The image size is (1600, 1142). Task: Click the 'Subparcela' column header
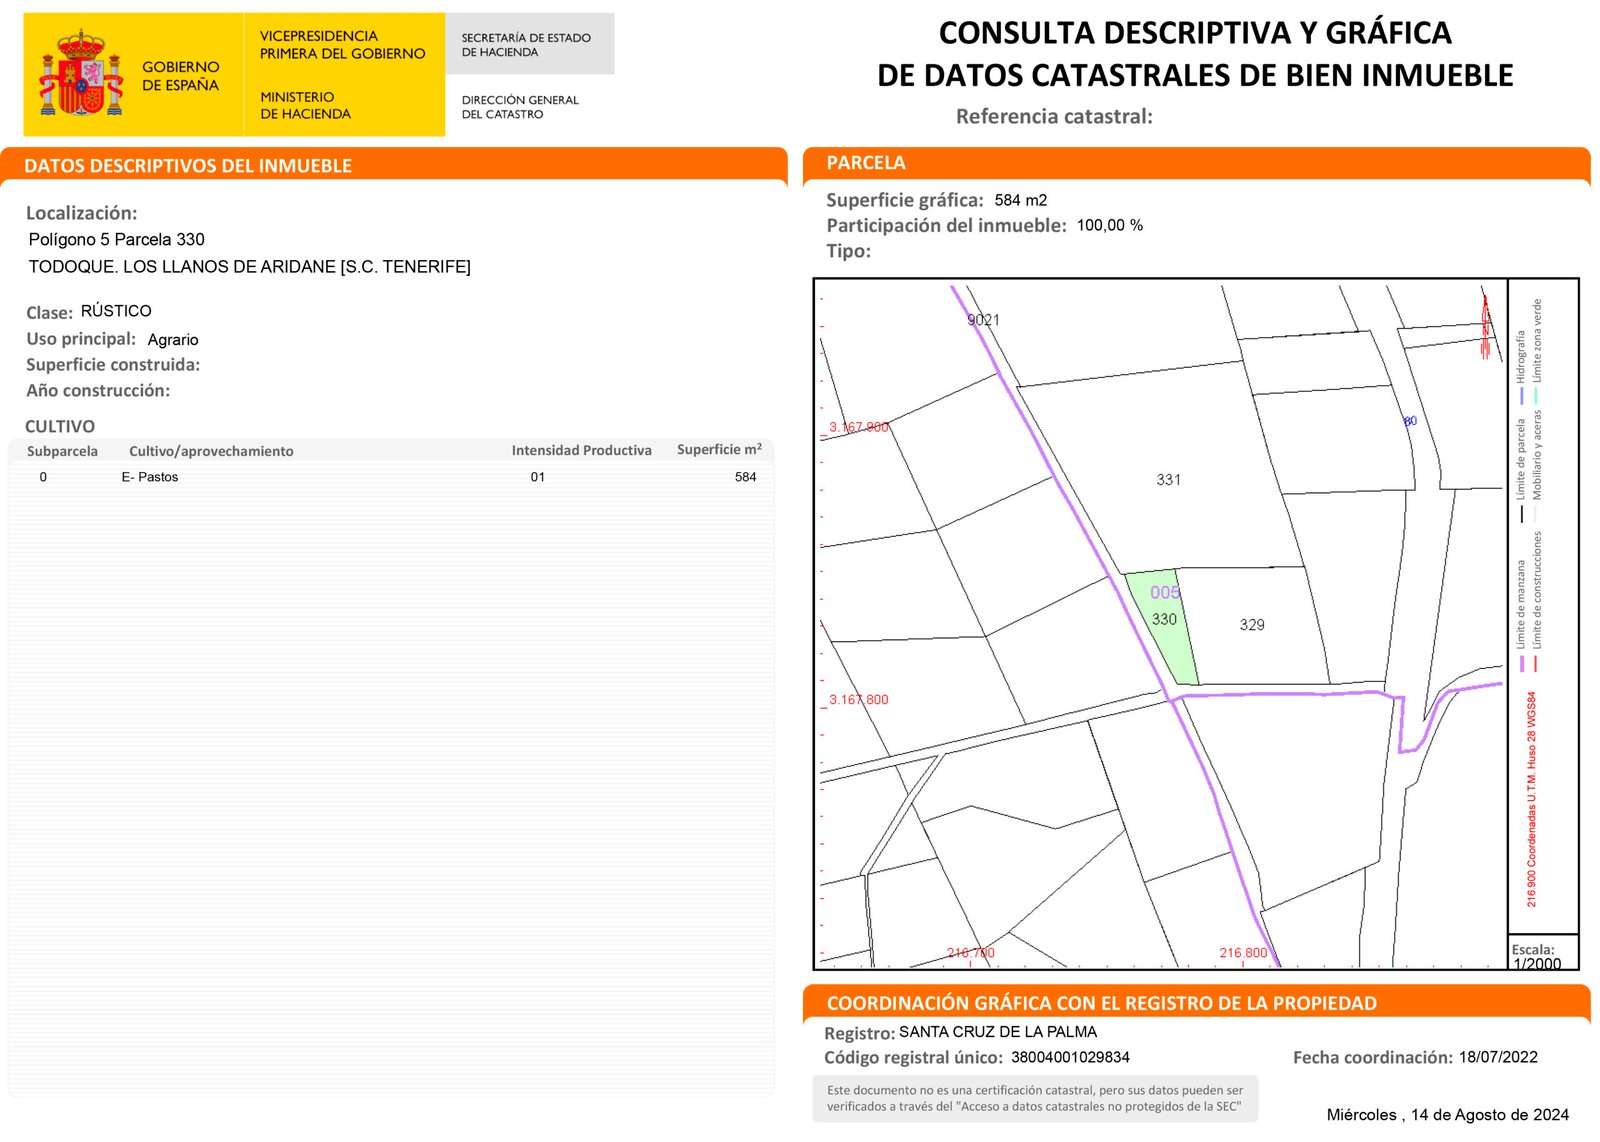[x=62, y=451]
